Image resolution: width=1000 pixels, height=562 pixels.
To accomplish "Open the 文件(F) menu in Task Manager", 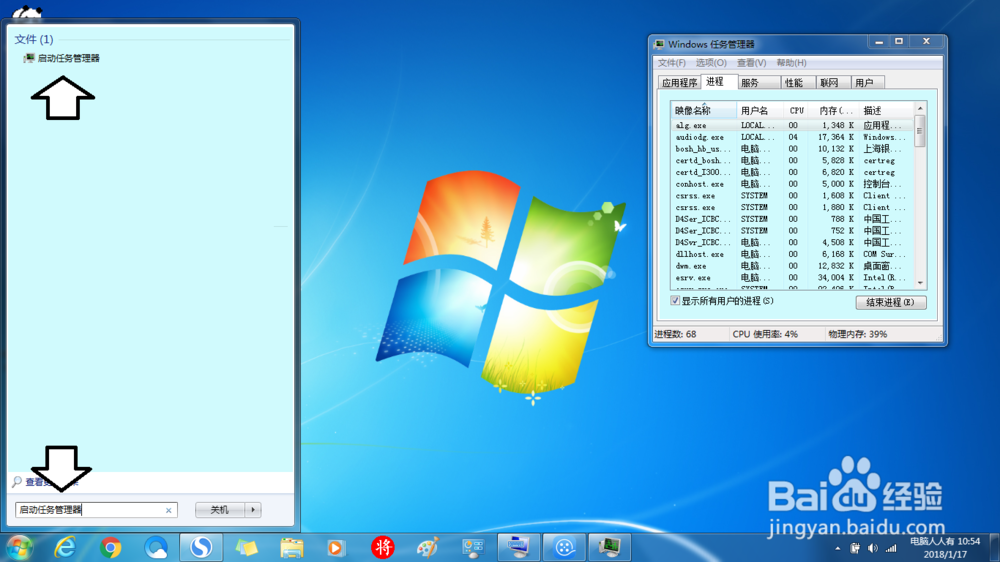I will point(672,63).
